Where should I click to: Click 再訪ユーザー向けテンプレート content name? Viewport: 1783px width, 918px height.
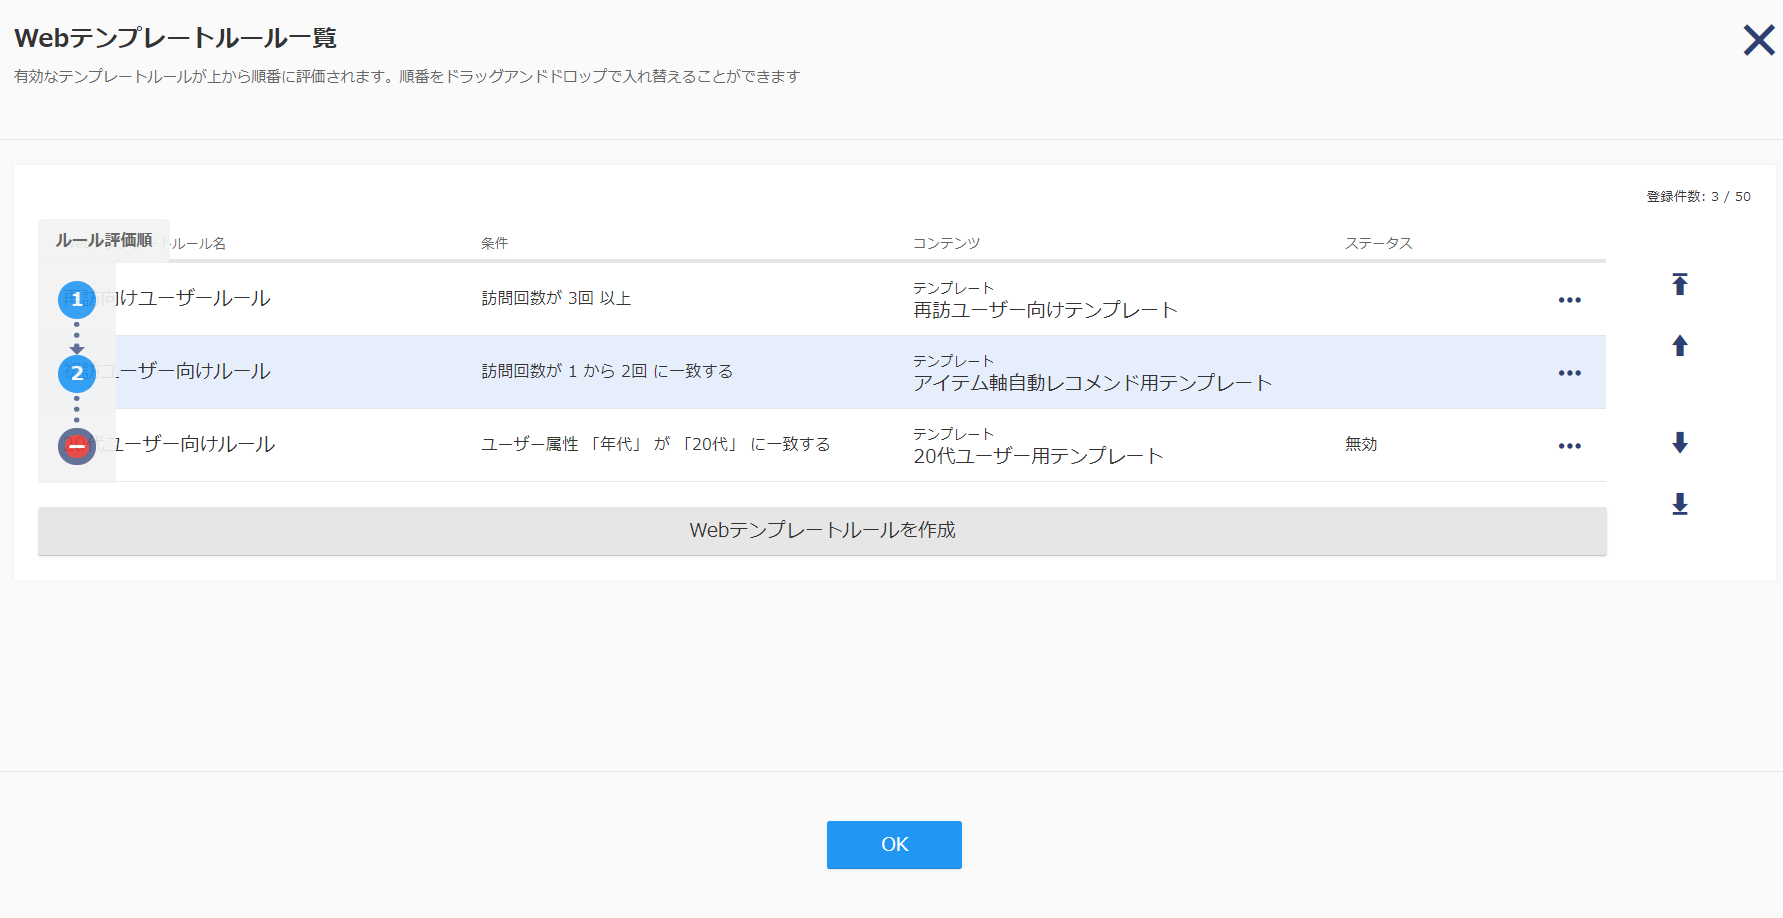(1045, 310)
